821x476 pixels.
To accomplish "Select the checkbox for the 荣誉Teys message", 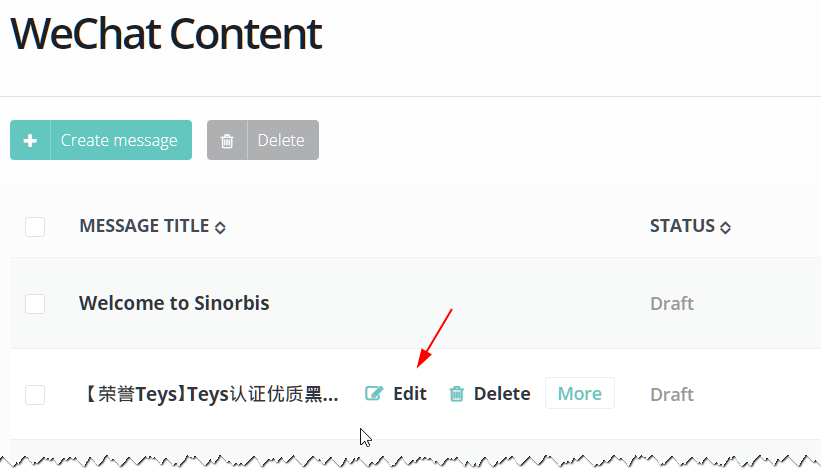I will click(35, 395).
